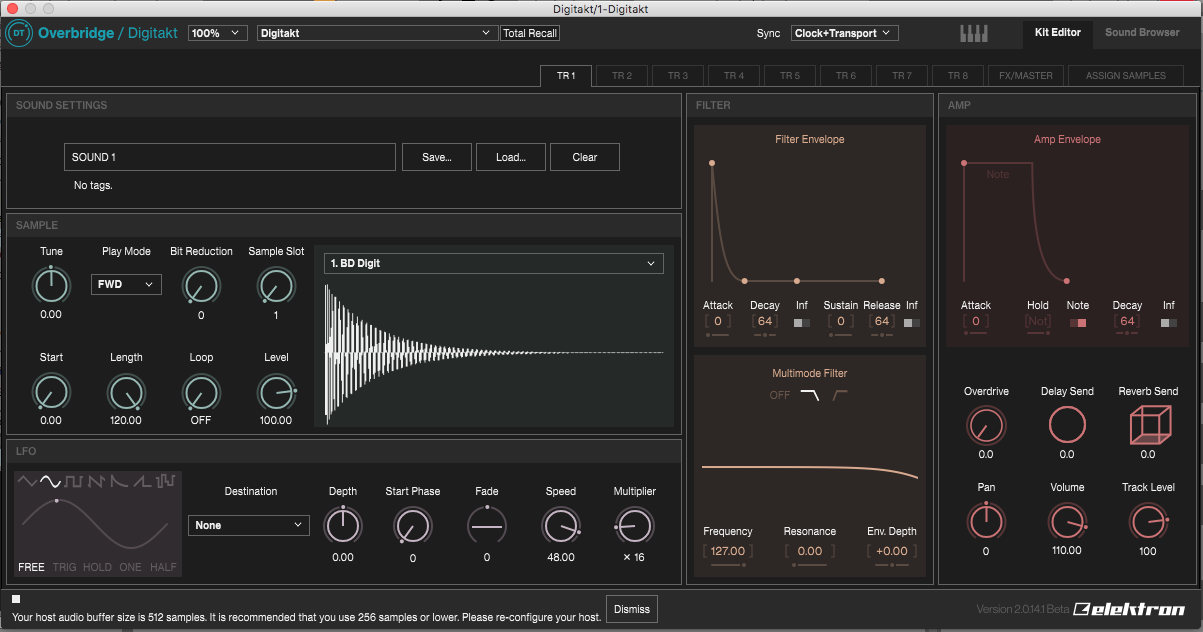Toggle filter Release Inf switch
The height and width of the screenshot is (632, 1203).
(912, 322)
